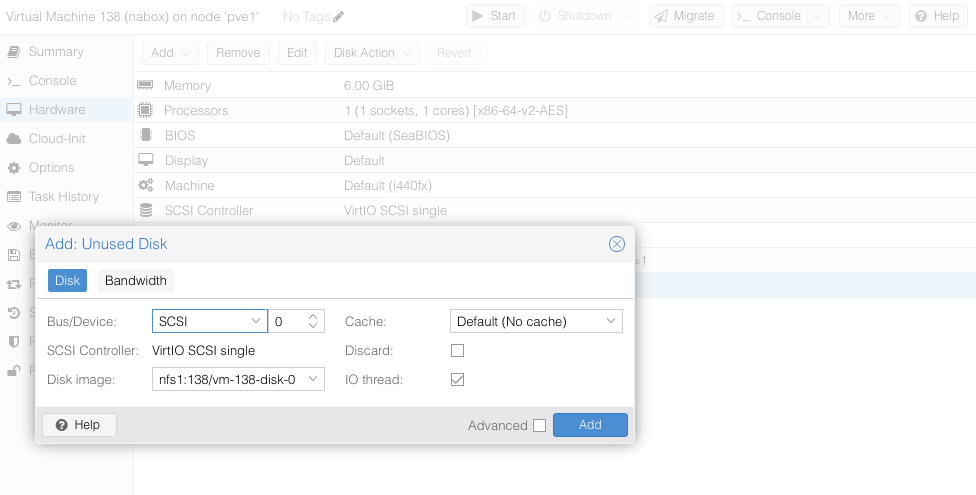Enable the Advanced checkbox
The image size is (976, 495).
540,425
